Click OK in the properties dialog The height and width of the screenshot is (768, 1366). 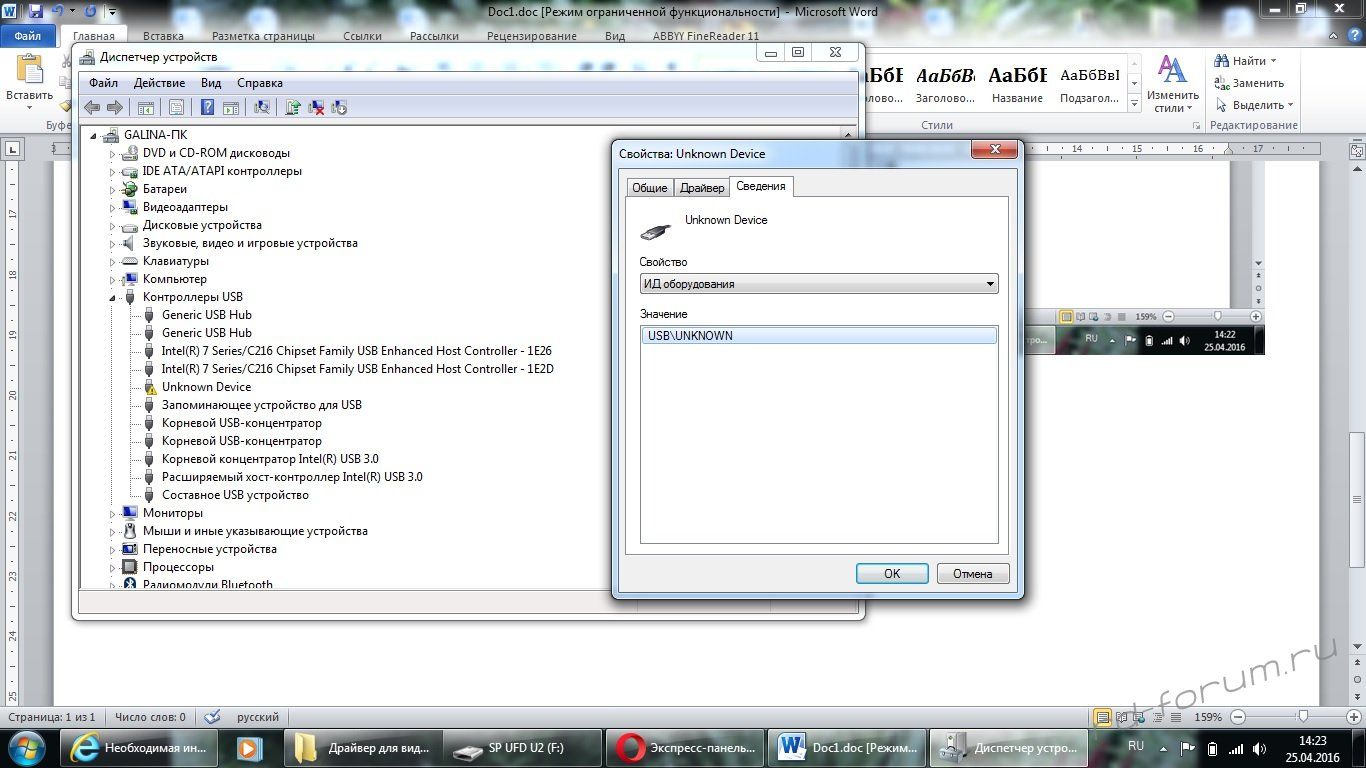click(892, 573)
